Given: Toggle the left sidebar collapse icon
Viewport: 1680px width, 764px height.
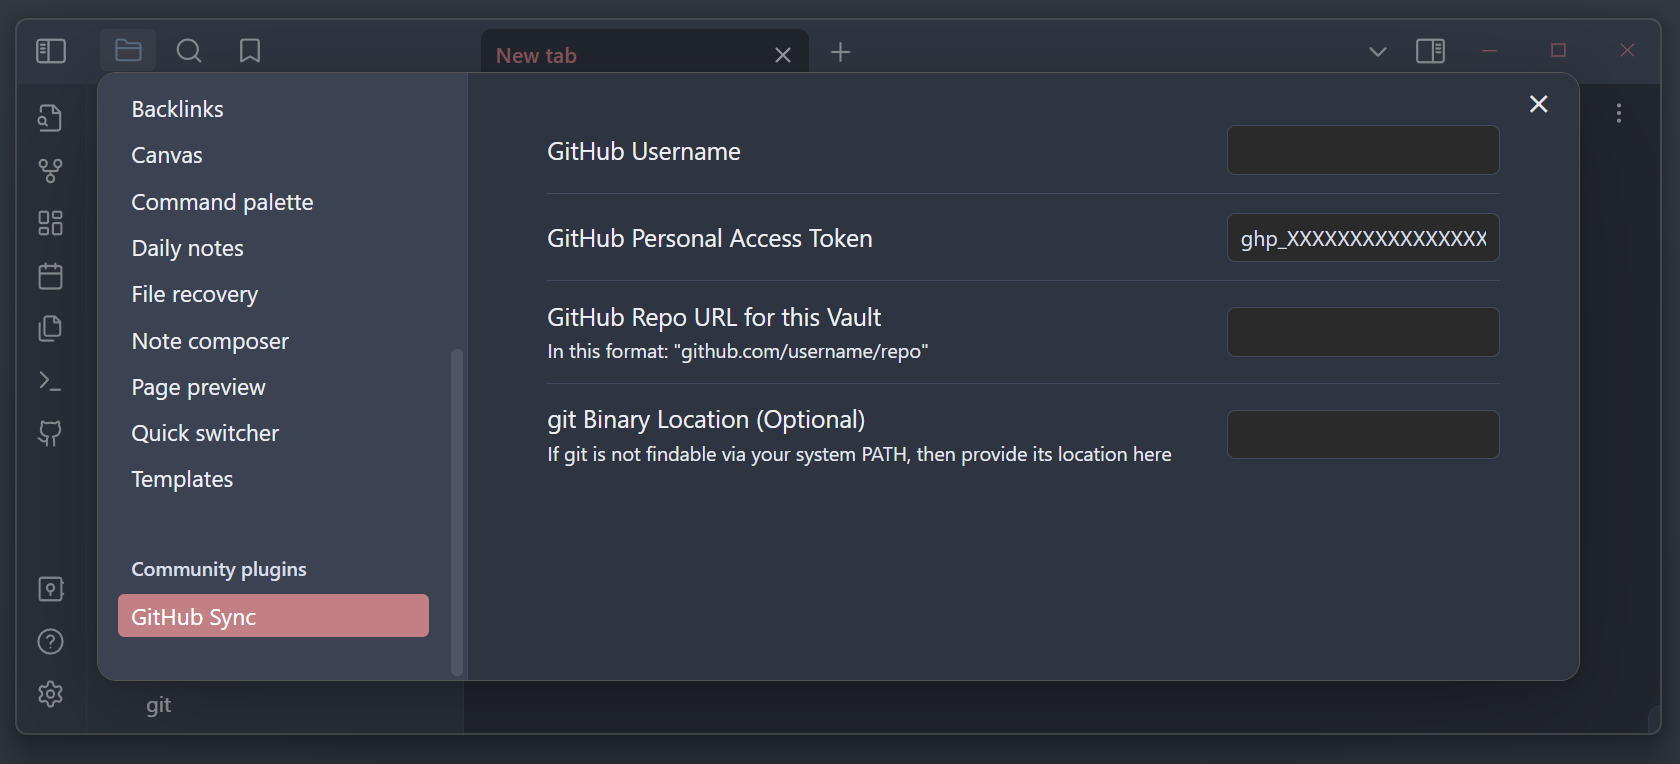Looking at the screenshot, I should click(51, 51).
